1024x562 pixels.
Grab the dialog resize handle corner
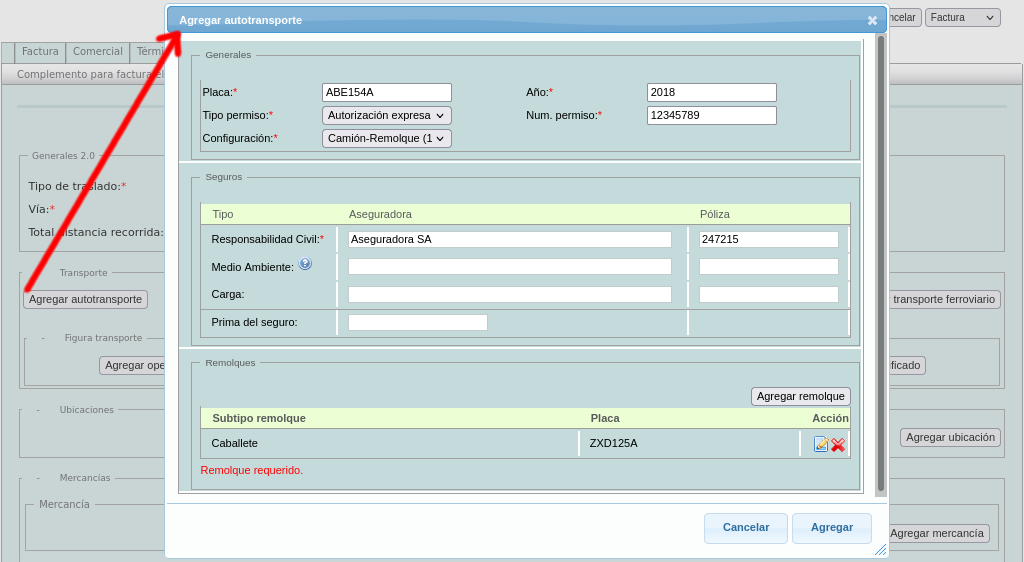tap(880, 550)
